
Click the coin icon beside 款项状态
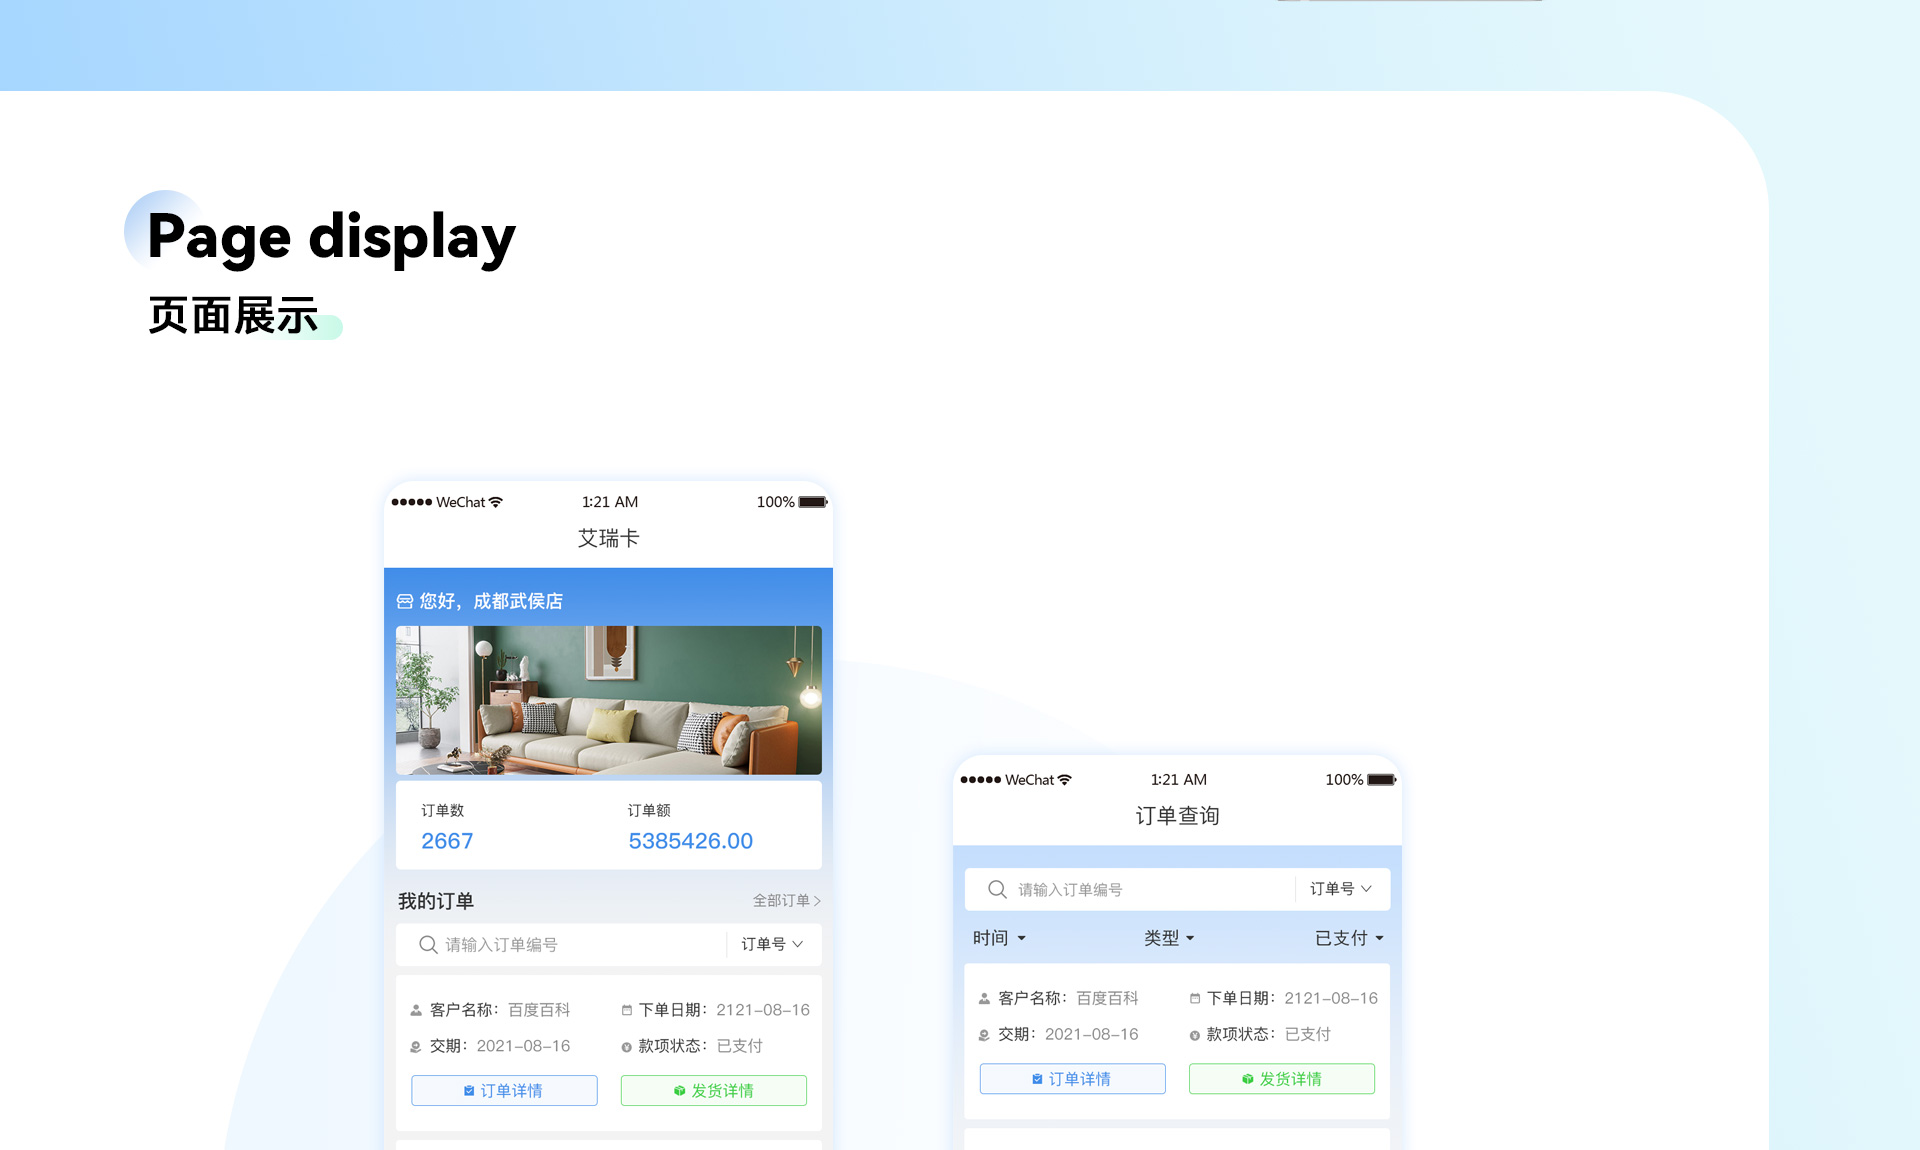(627, 1046)
